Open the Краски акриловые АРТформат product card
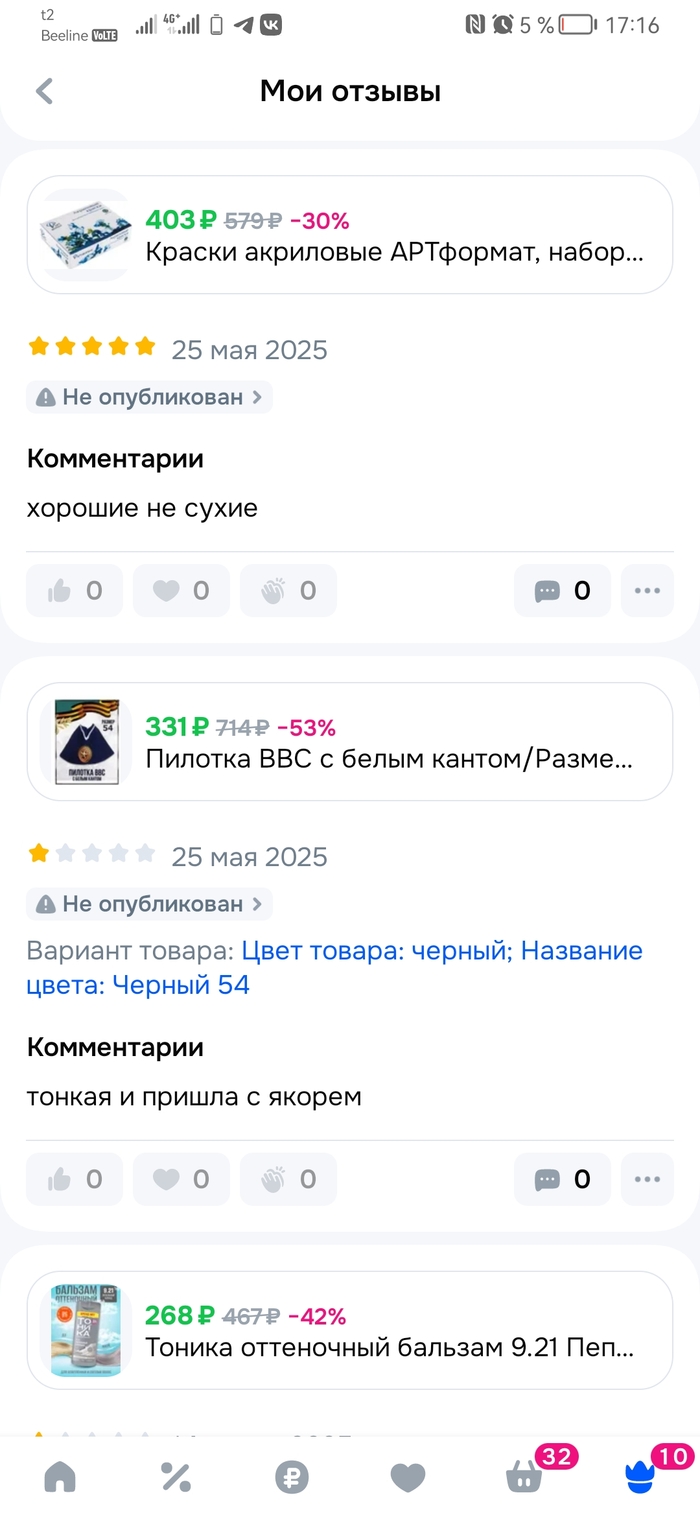The height and width of the screenshot is (1517, 700). coord(350,235)
